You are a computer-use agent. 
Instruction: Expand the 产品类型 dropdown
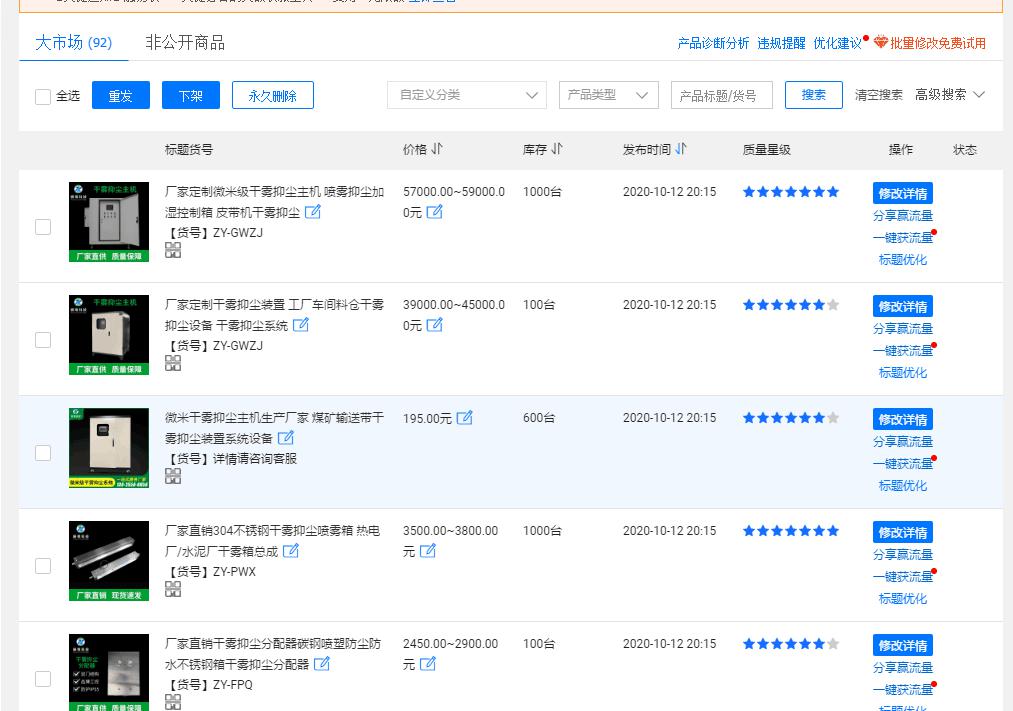pos(608,94)
